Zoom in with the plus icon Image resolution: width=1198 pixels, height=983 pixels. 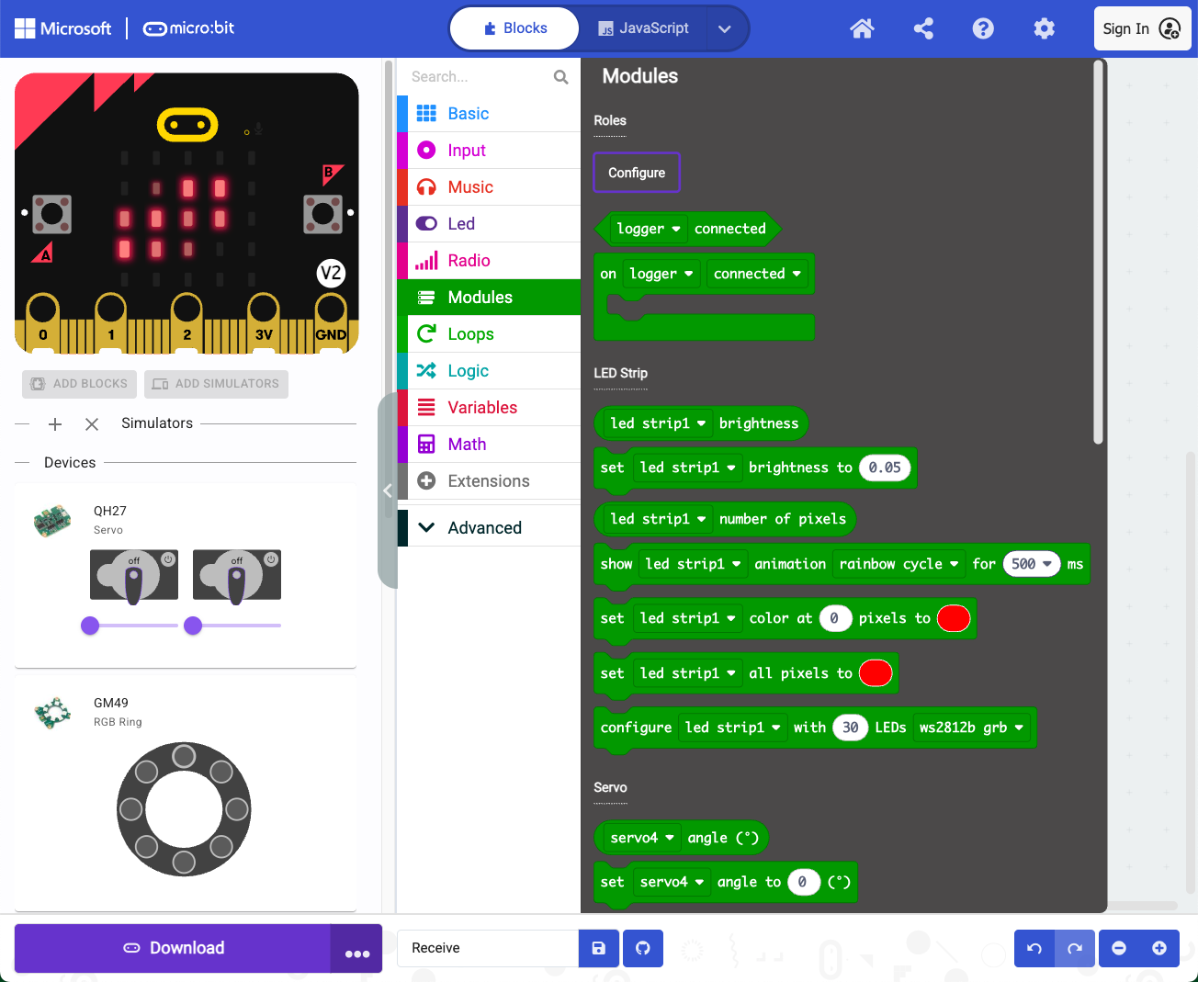1159,948
